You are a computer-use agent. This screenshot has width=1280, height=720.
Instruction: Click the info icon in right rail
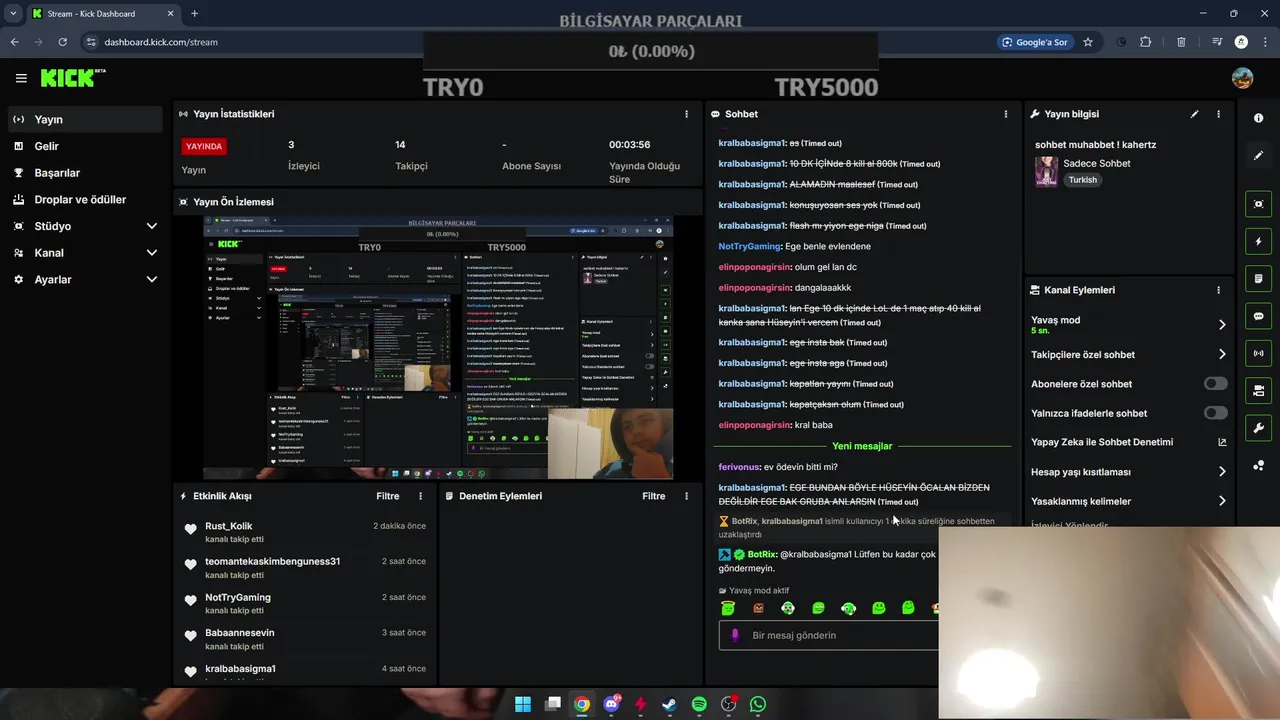pos(1258,118)
